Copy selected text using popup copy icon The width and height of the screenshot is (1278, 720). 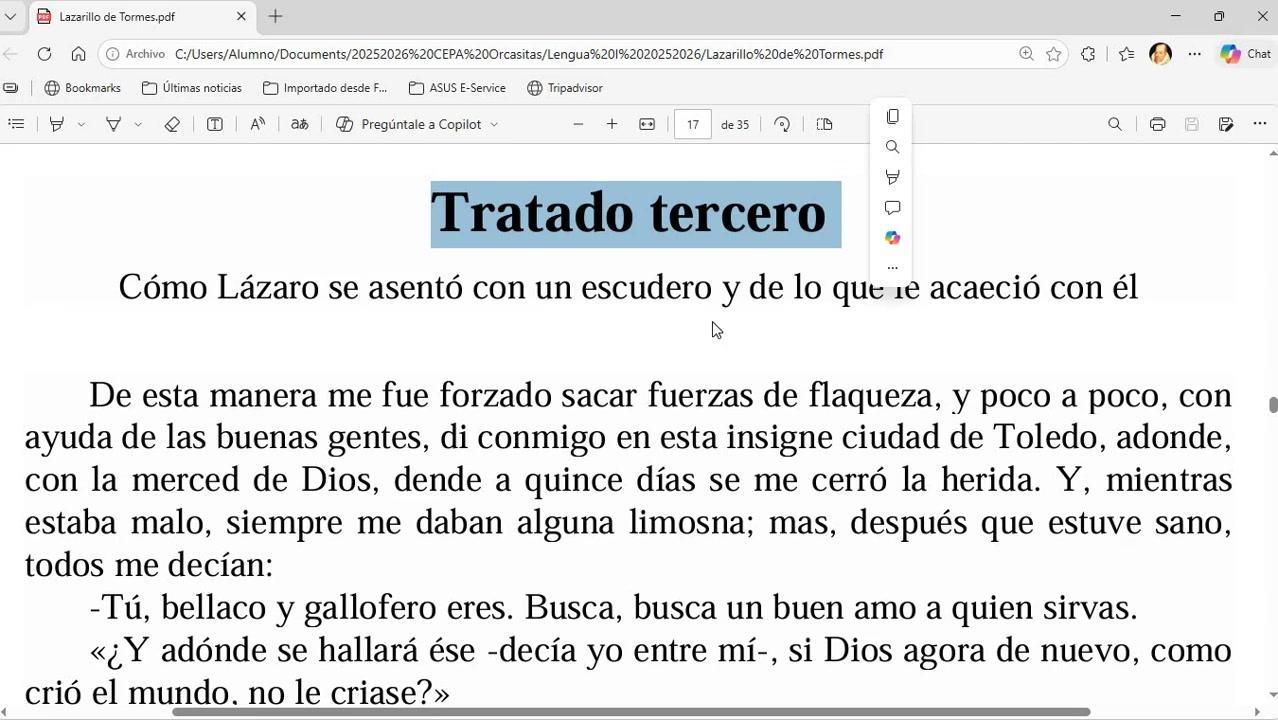[x=893, y=117]
